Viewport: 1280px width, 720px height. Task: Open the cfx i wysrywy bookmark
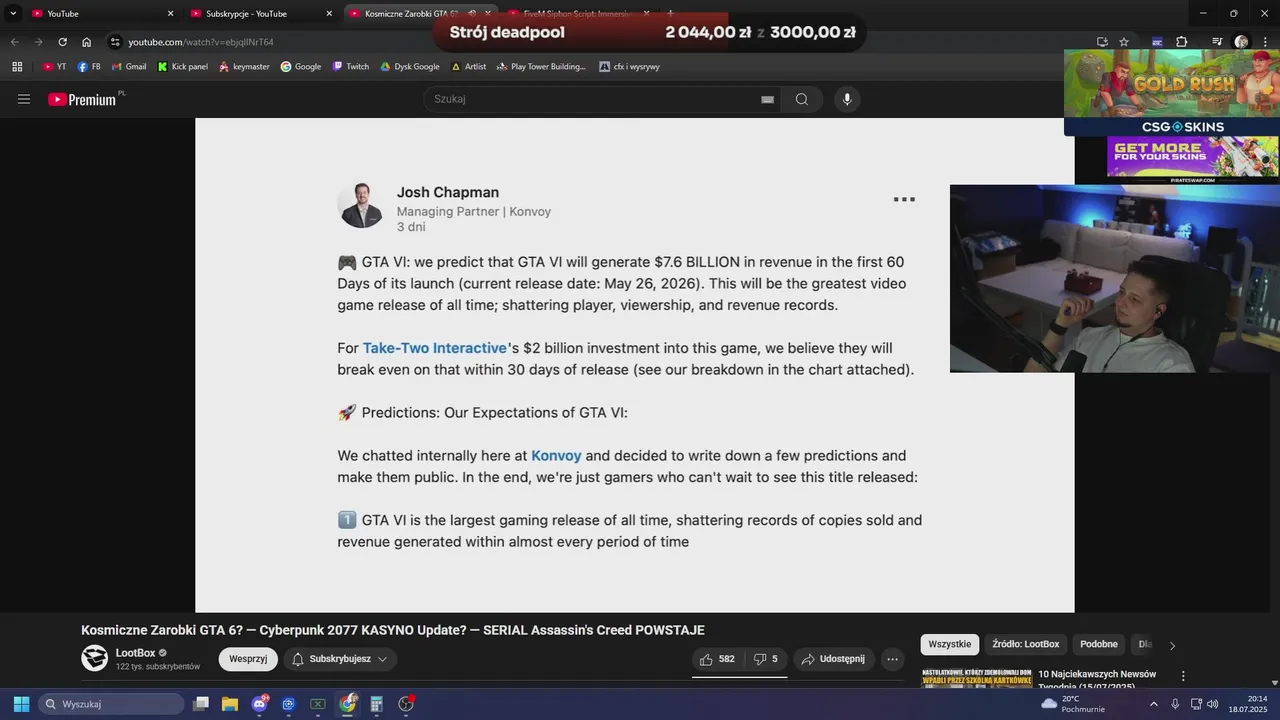(x=629, y=67)
